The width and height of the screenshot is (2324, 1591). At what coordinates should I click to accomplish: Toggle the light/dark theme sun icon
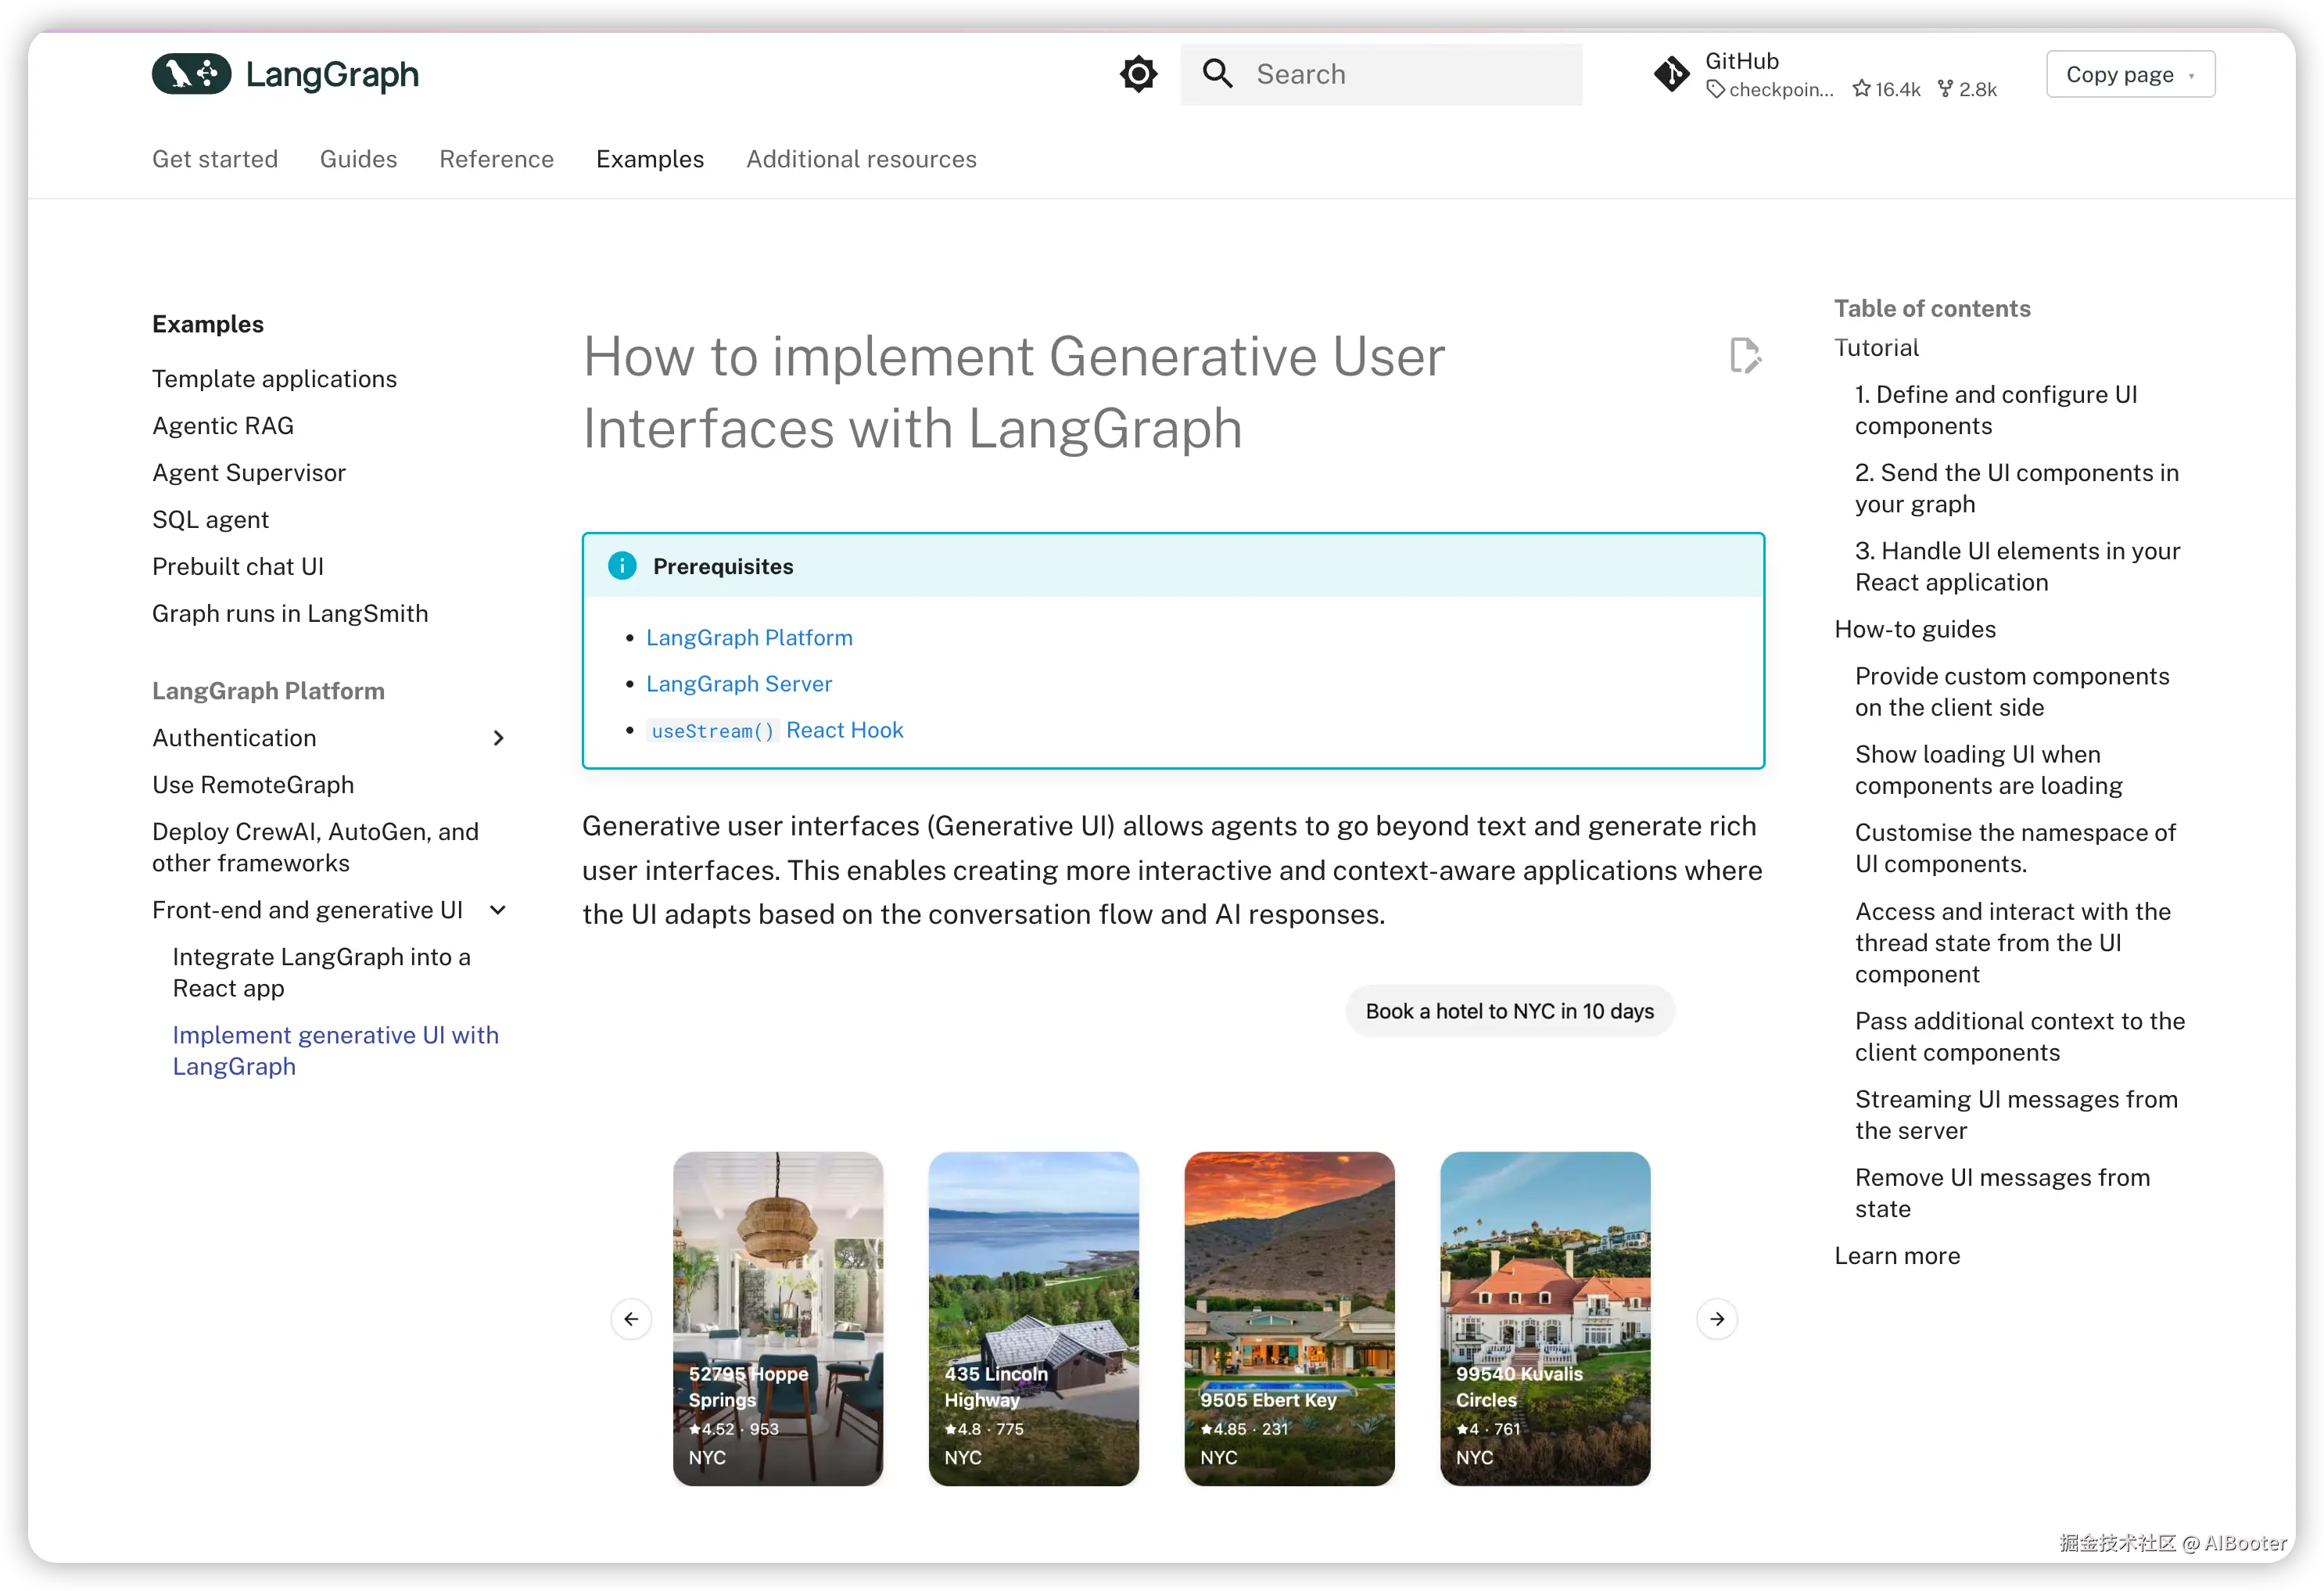[x=1138, y=74]
